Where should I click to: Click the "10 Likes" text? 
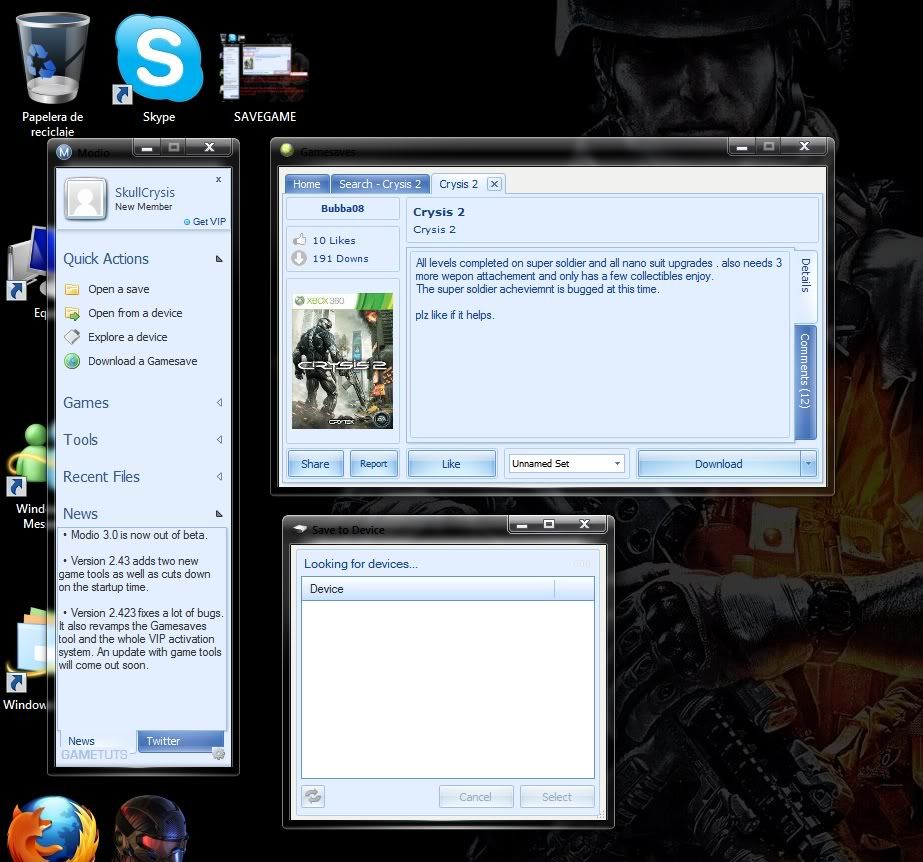tap(334, 240)
